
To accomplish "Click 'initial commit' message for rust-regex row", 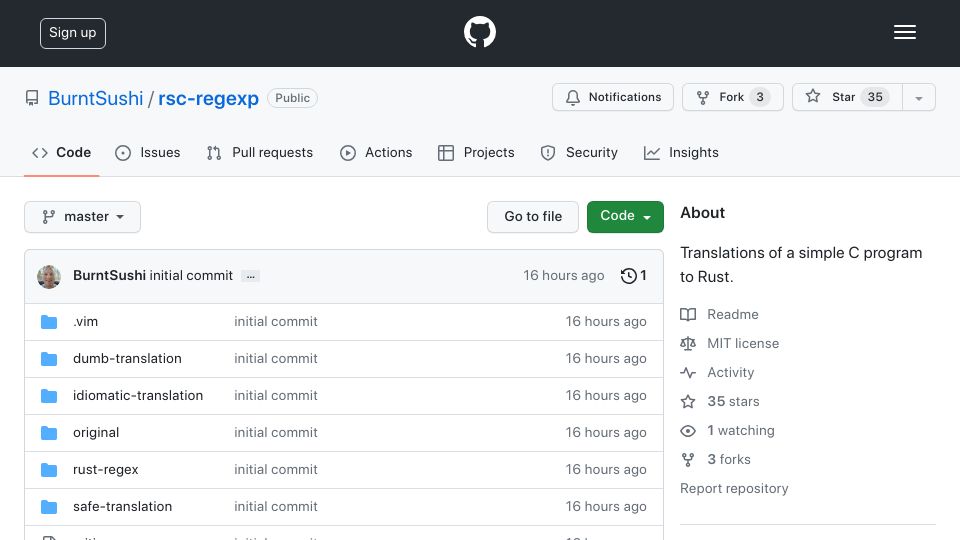I will pyautogui.click(x=276, y=470).
